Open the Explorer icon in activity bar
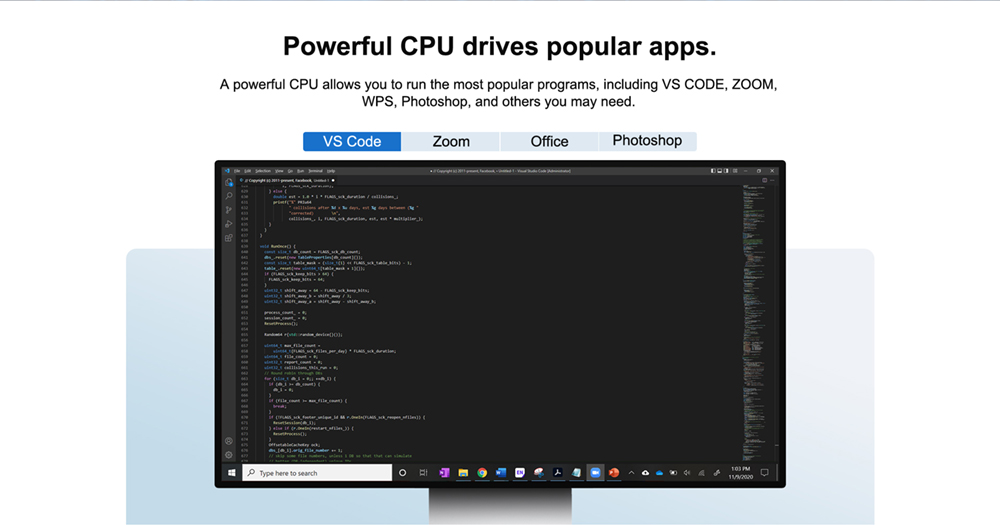1000x525 pixels. (x=229, y=182)
